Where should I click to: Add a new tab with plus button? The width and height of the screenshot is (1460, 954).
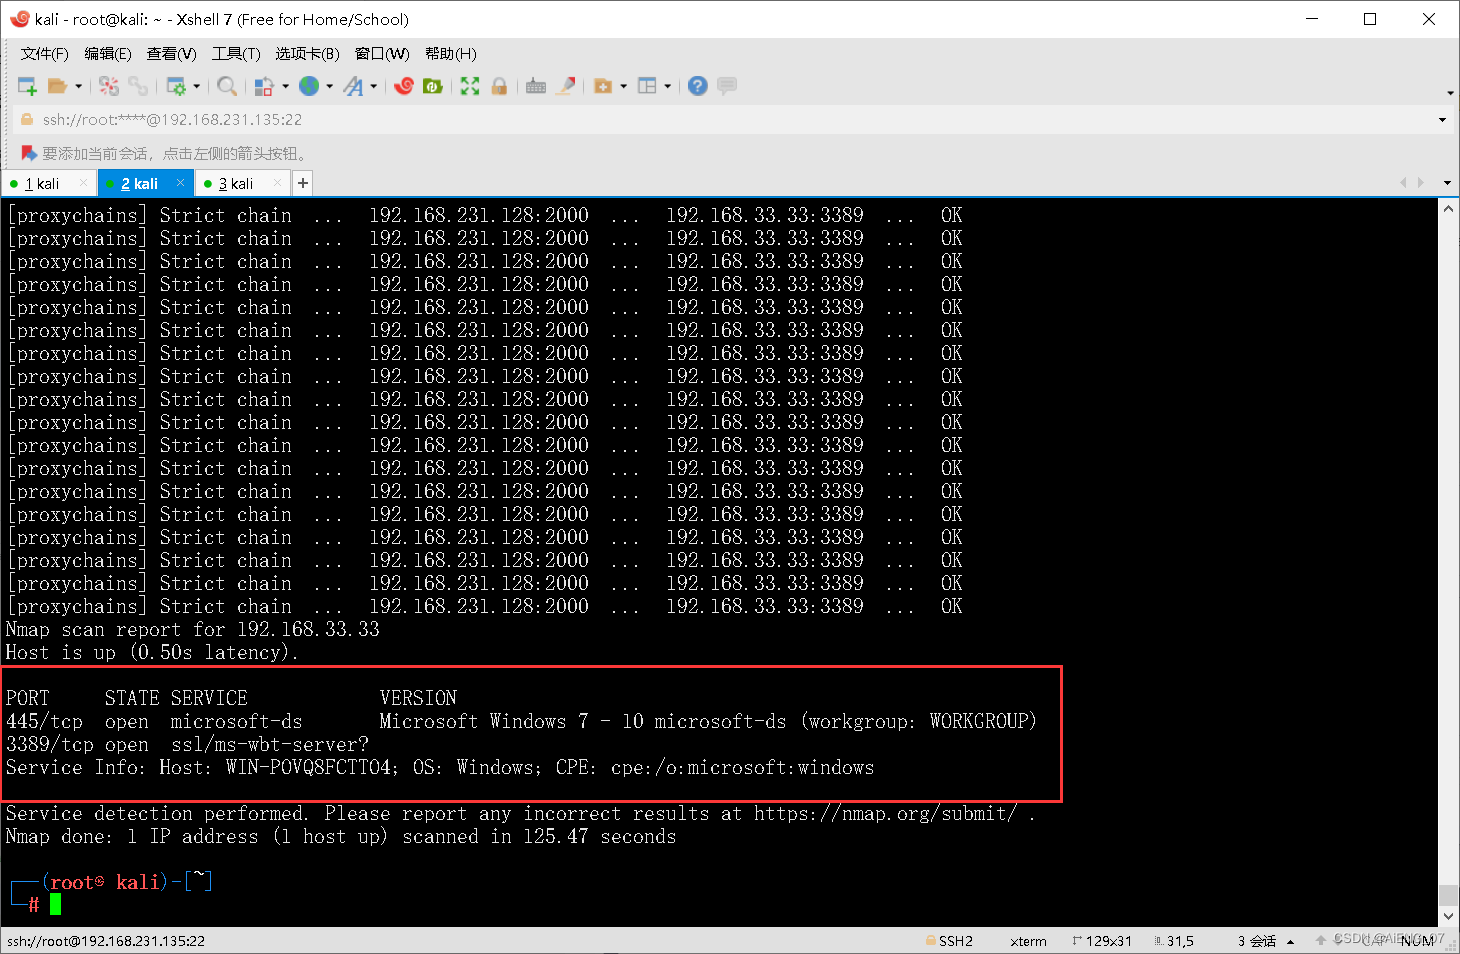point(303,183)
